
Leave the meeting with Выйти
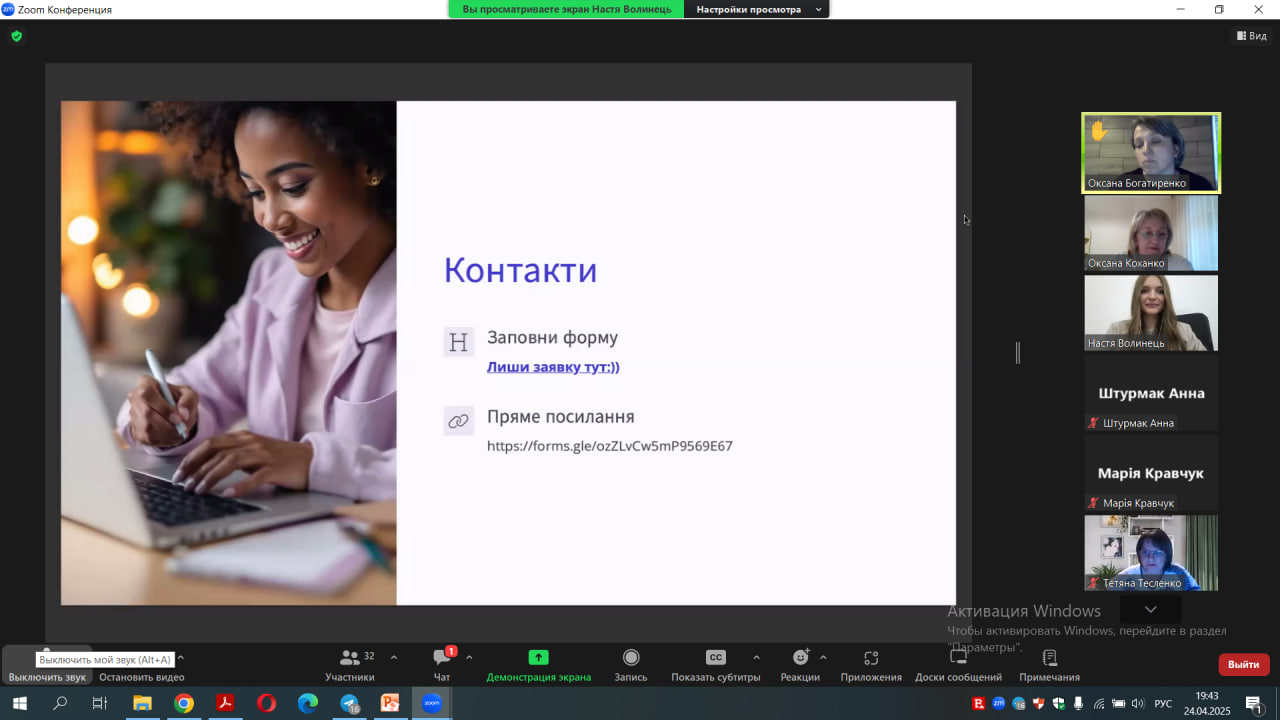[1243, 664]
